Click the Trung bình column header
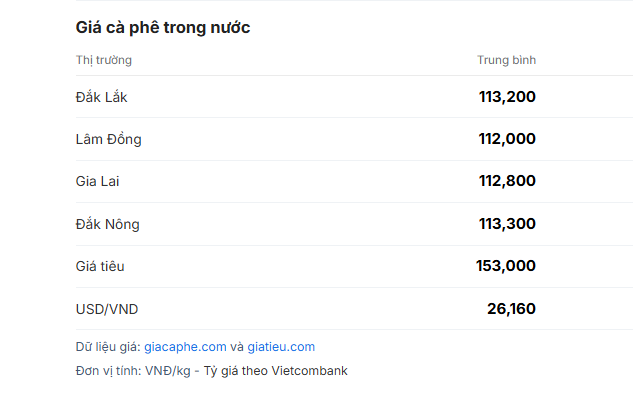 pos(507,60)
